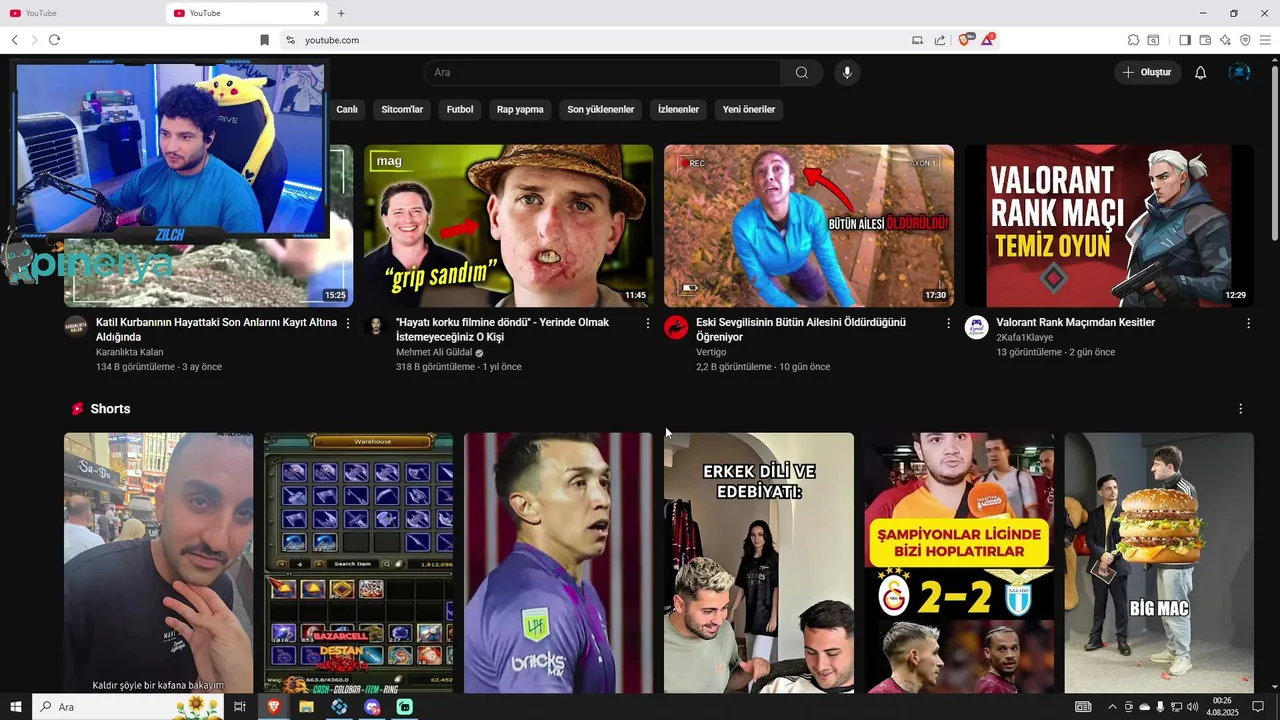Click the install app icon in address bar
Image resolution: width=1280 pixels, height=720 pixels.
[917, 40]
